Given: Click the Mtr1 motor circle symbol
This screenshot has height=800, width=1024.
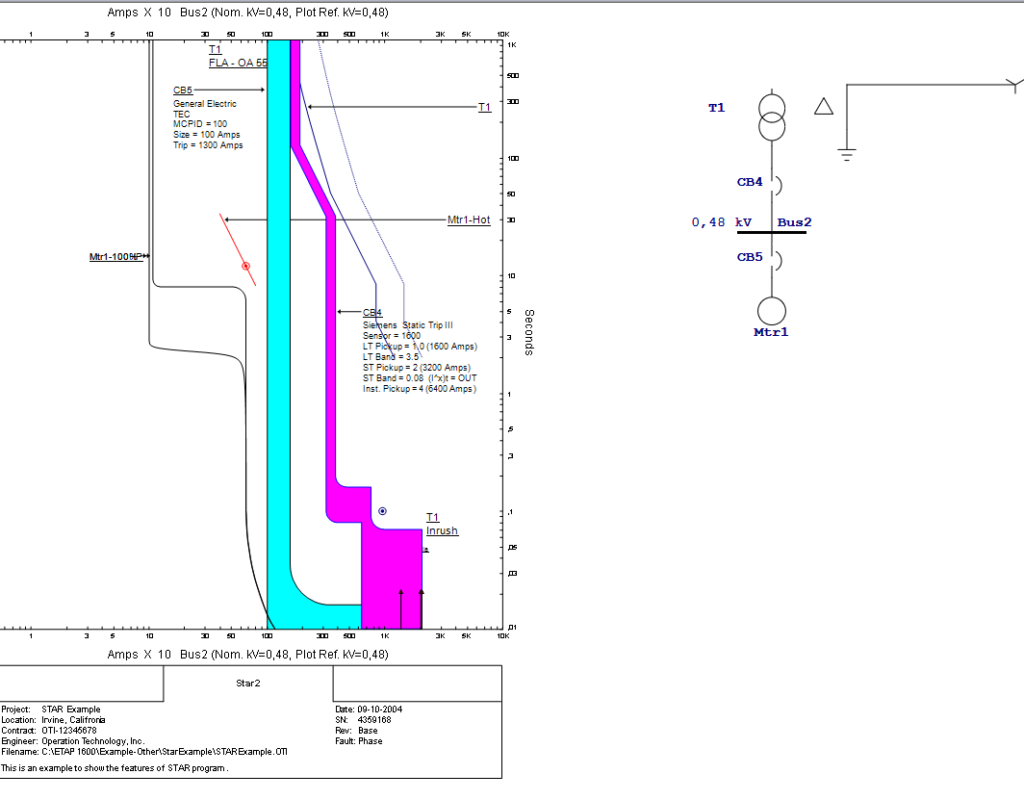Looking at the screenshot, I should tap(771, 311).
